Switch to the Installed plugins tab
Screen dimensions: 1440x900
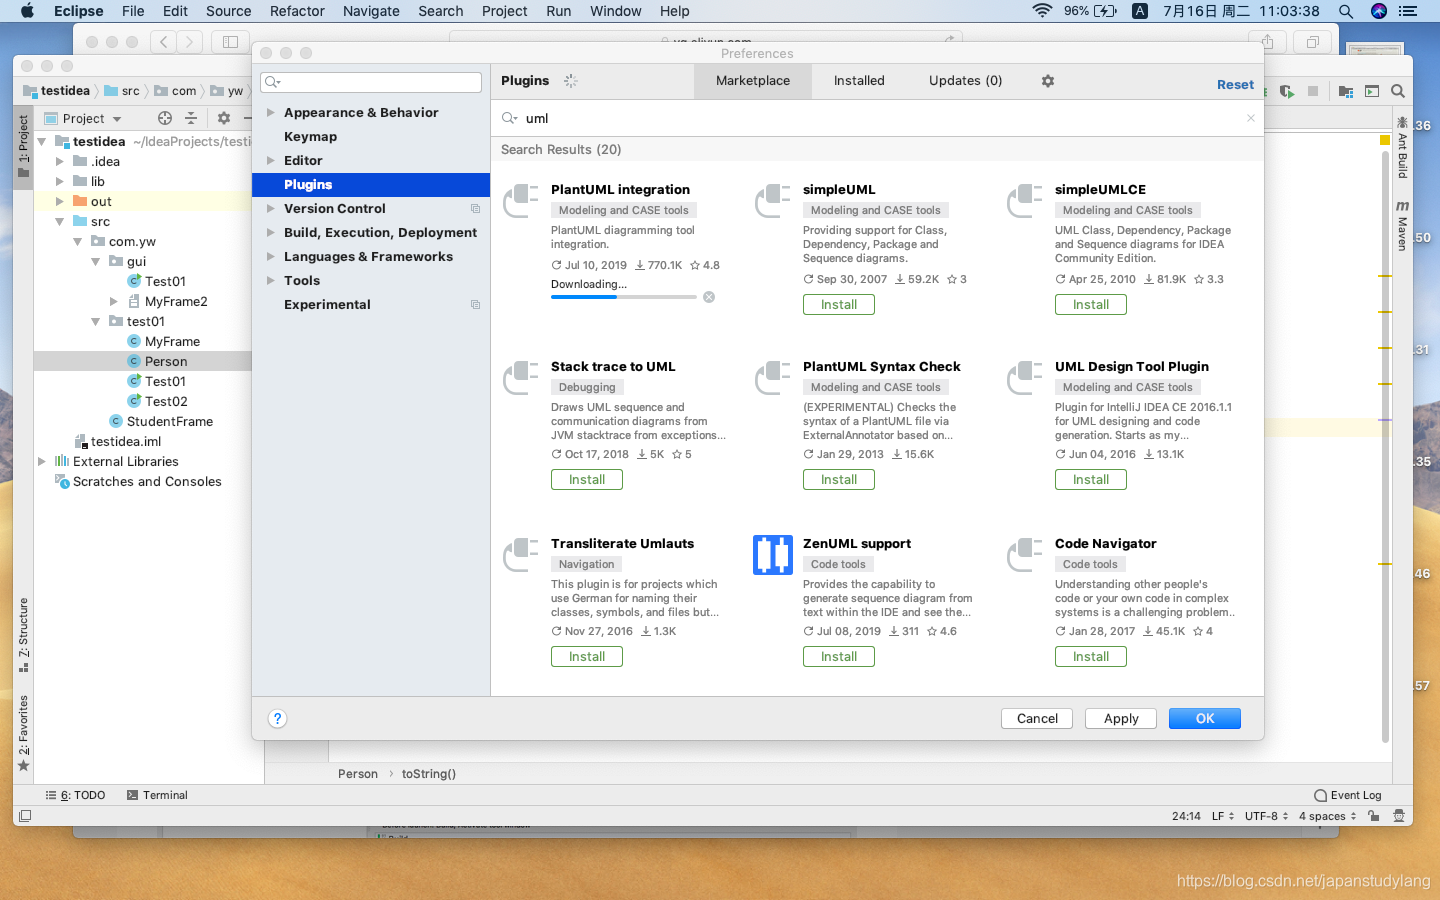pyautogui.click(x=858, y=80)
